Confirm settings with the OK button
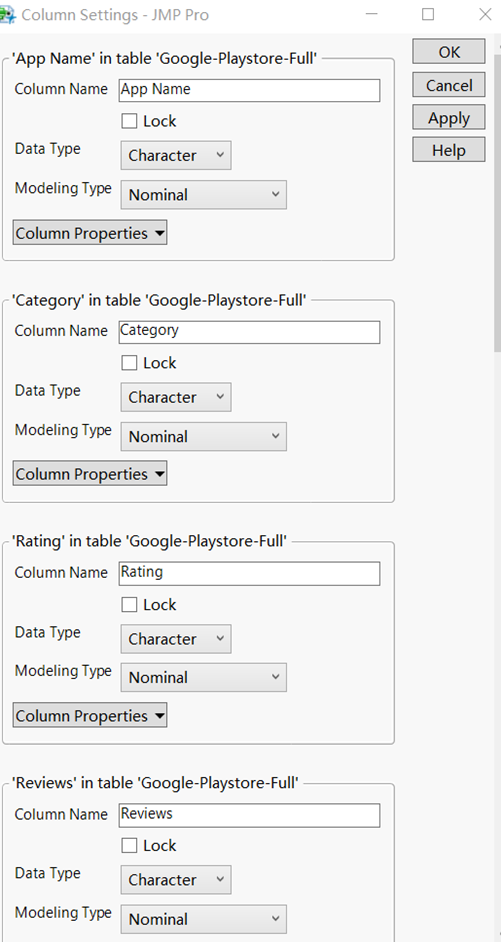This screenshot has width=501, height=942. (x=449, y=52)
